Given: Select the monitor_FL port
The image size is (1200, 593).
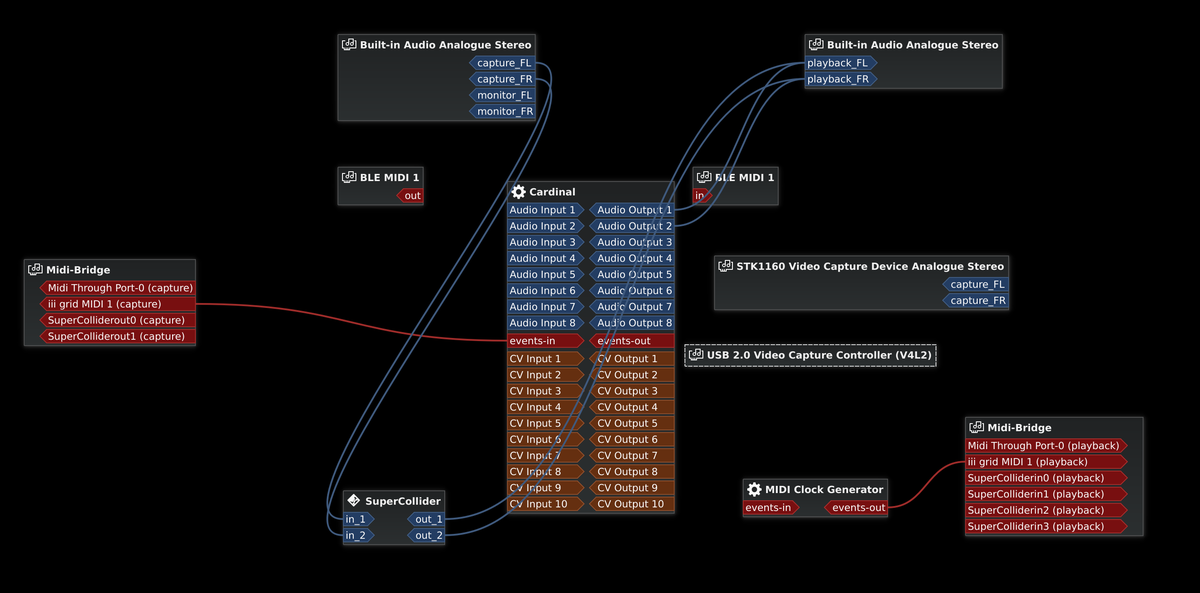Looking at the screenshot, I should click(x=504, y=95).
